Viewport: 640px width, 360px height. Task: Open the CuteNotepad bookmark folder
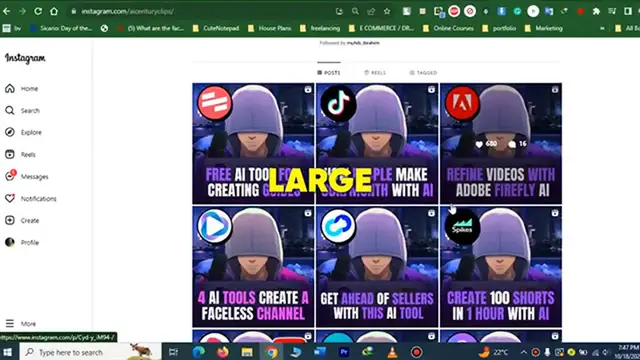pos(216,28)
